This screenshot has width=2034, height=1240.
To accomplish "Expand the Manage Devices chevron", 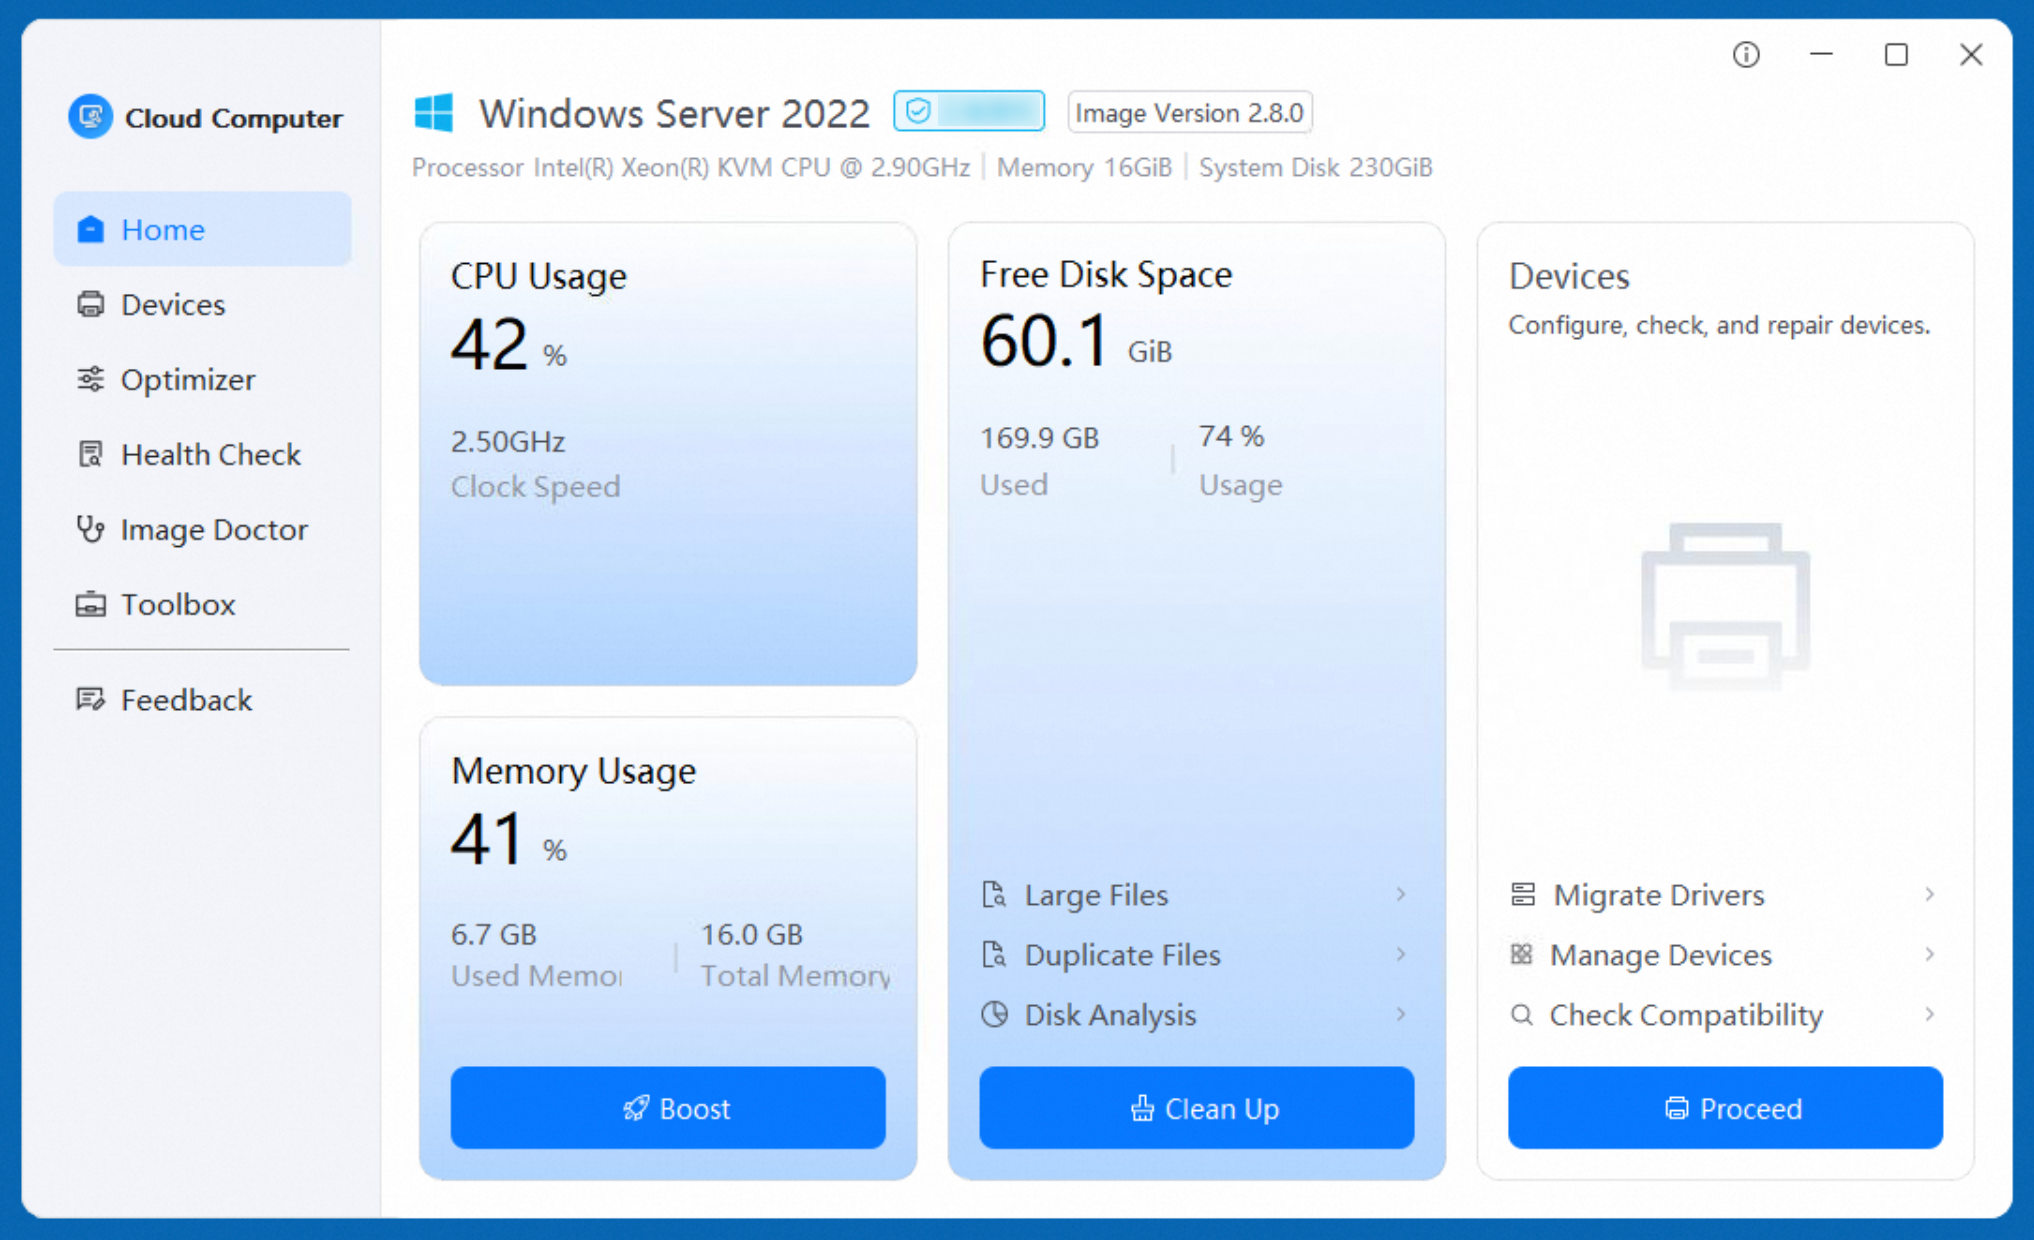I will (1929, 954).
